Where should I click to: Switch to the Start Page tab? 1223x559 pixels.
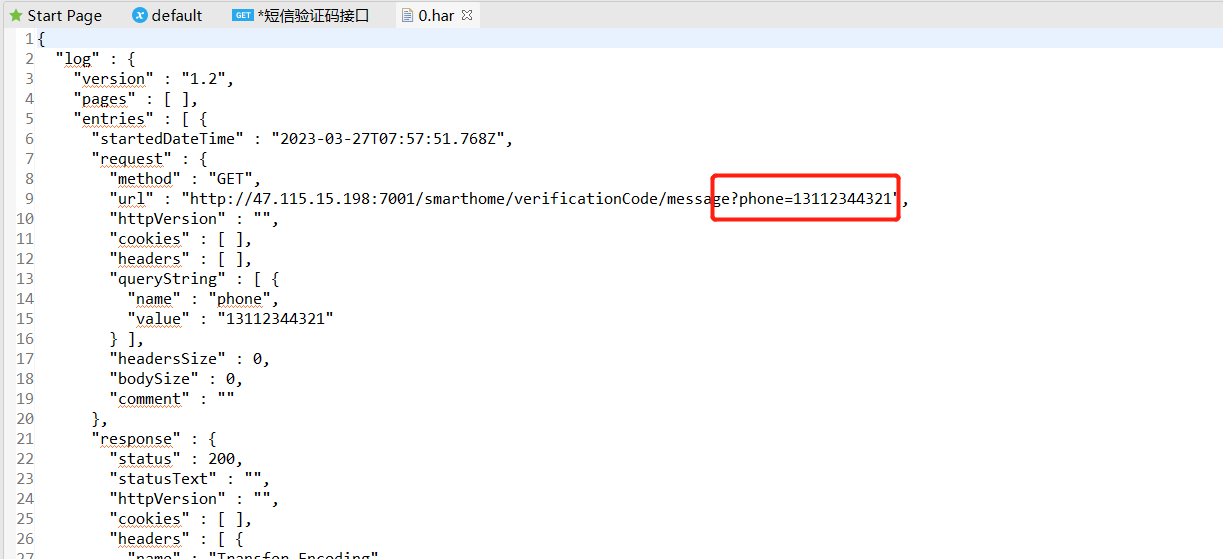[64, 16]
